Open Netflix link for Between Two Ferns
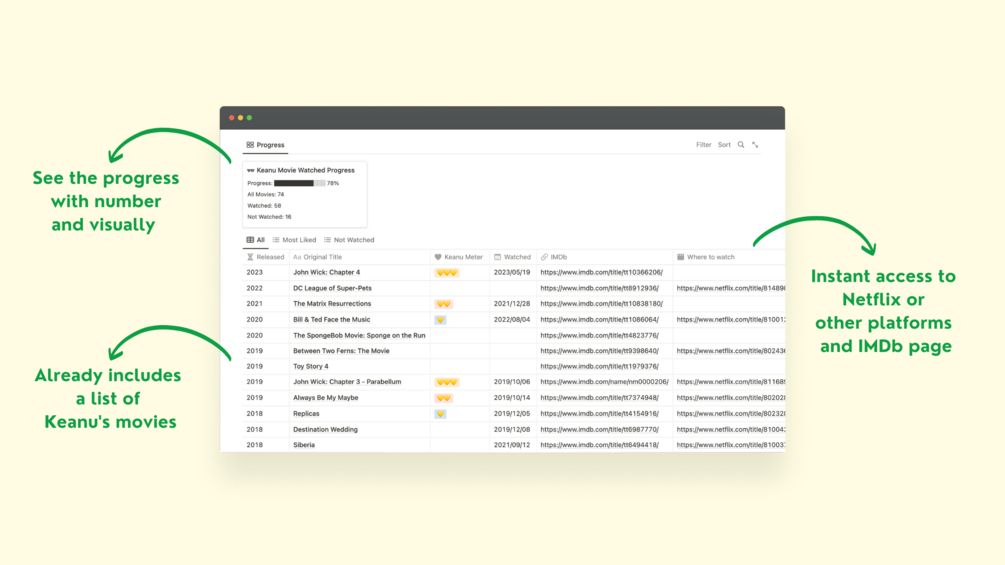Viewport: 1005px width, 565px height. [x=731, y=351]
